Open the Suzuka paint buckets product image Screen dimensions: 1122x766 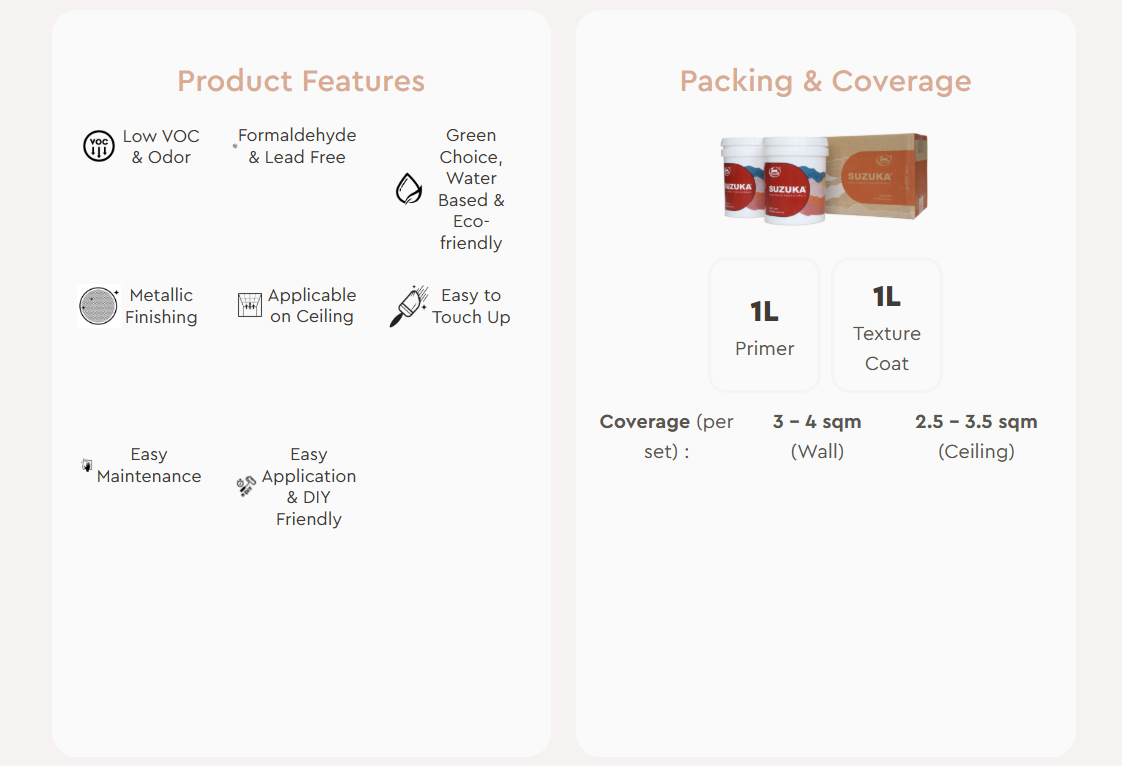point(823,178)
